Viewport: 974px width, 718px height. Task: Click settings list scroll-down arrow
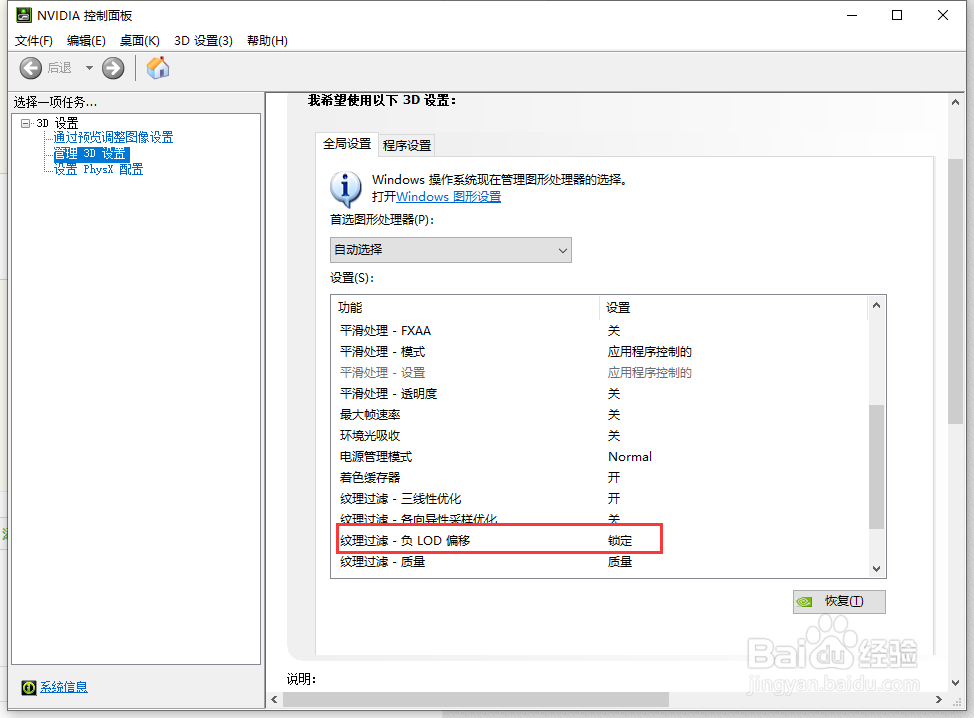tap(876, 568)
